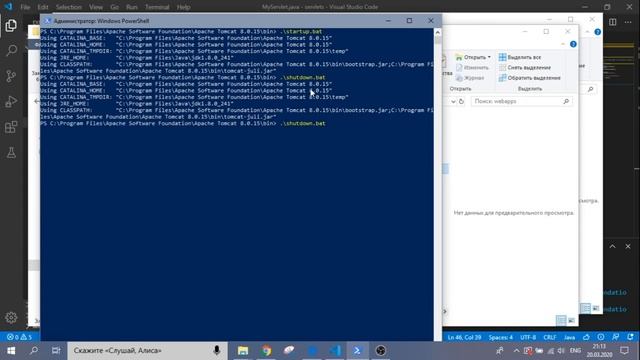Click the help icon in the front Explorer window
This screenshot has width=640, height=360.
pos(573,44)
